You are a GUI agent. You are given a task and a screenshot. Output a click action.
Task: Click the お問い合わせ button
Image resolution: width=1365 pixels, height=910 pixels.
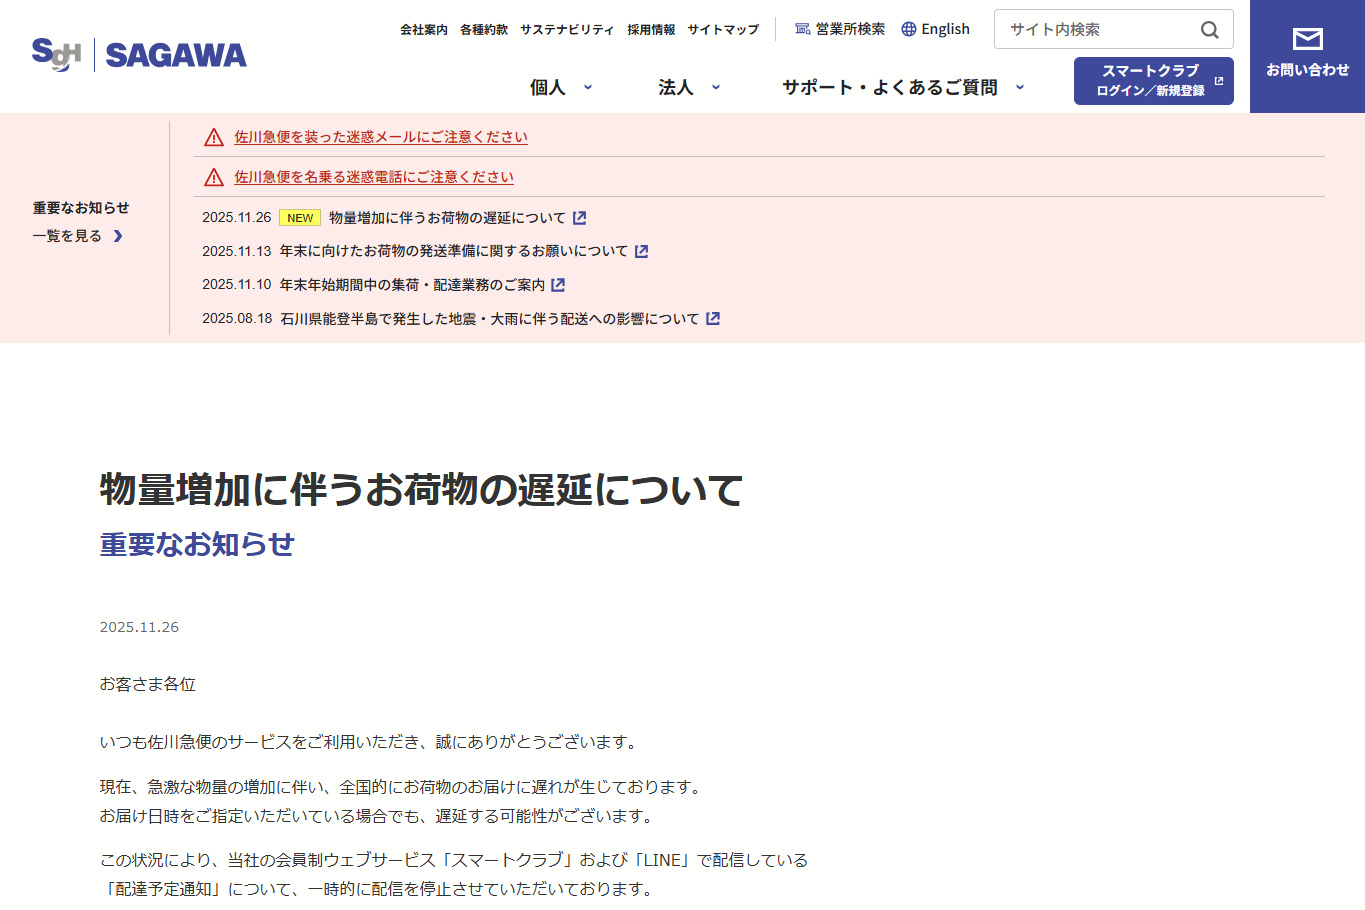coord(1307,56)
